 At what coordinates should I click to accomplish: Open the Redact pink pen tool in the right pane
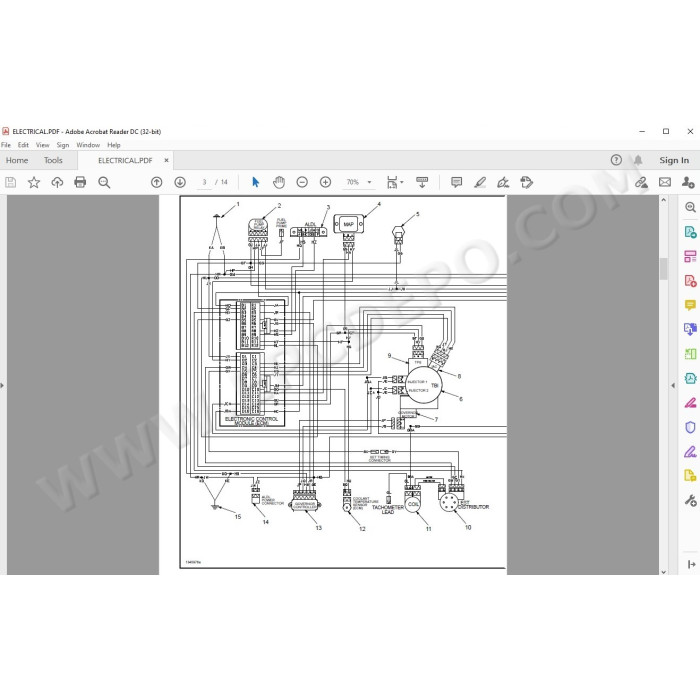pos(690,403)
